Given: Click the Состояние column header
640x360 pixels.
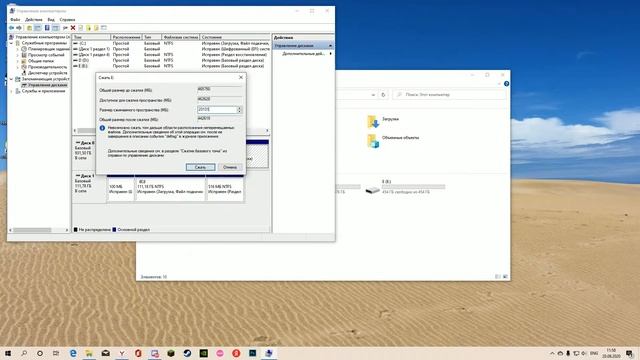Looking at the screenshot, I should [235, 37].
